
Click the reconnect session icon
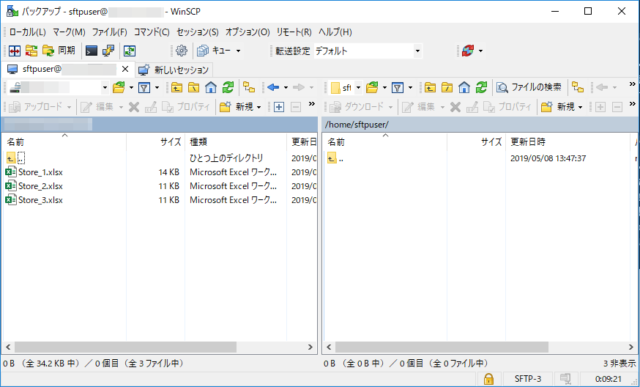468,51
